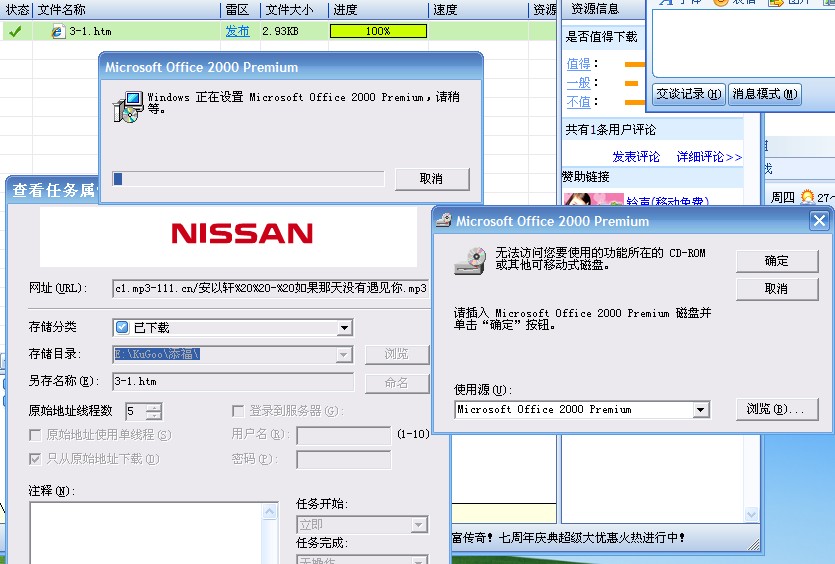Image resolution: width=835 pixels, height=564 pixels.
Task: Sort downloads by 文件名称 column header
Action: pyautogui.click(x=127, y=10)
